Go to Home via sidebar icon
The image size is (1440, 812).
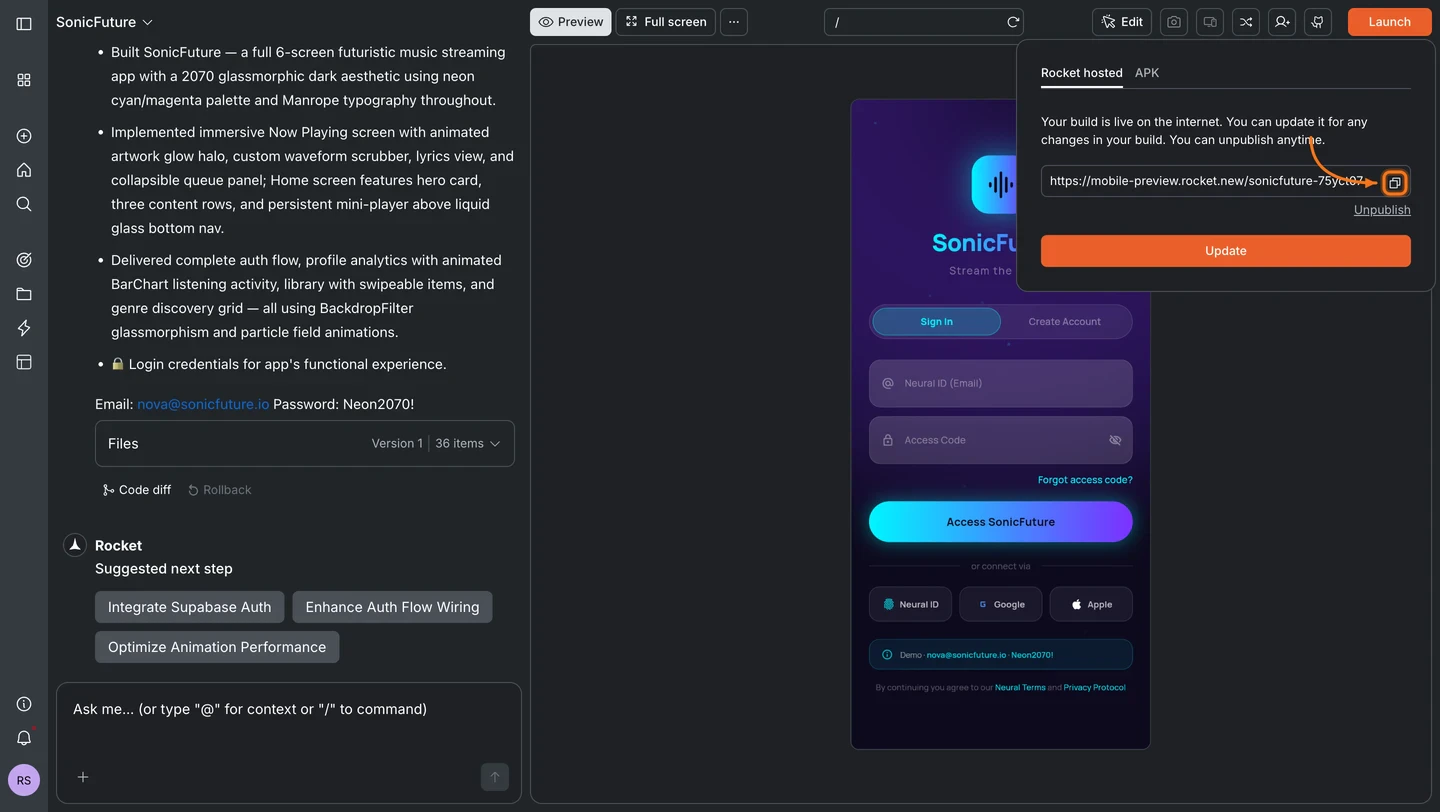tap(24, 170)
